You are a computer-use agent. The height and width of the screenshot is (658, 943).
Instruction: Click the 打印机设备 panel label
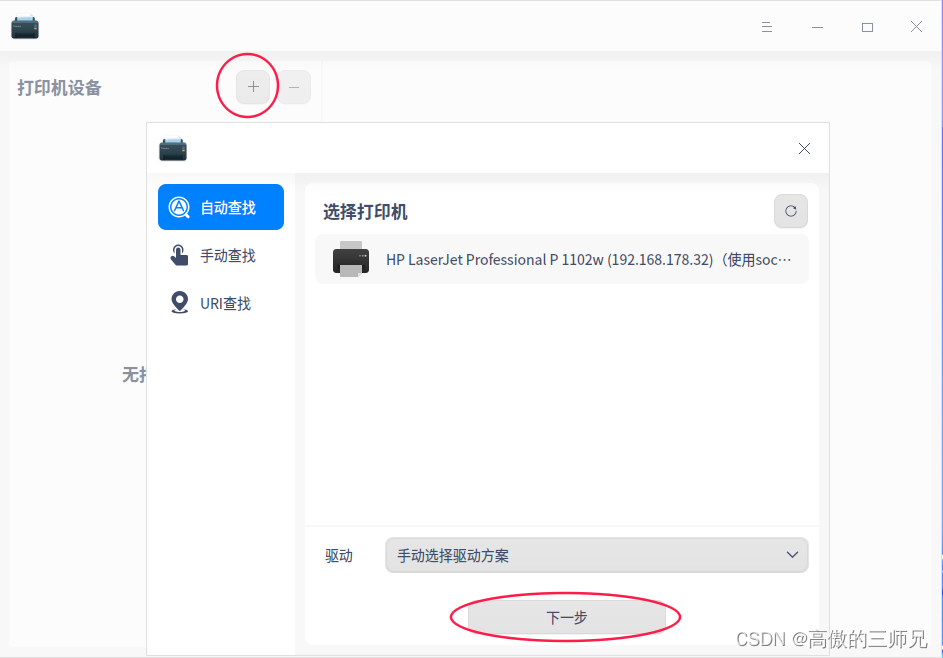tap(57, 88)
